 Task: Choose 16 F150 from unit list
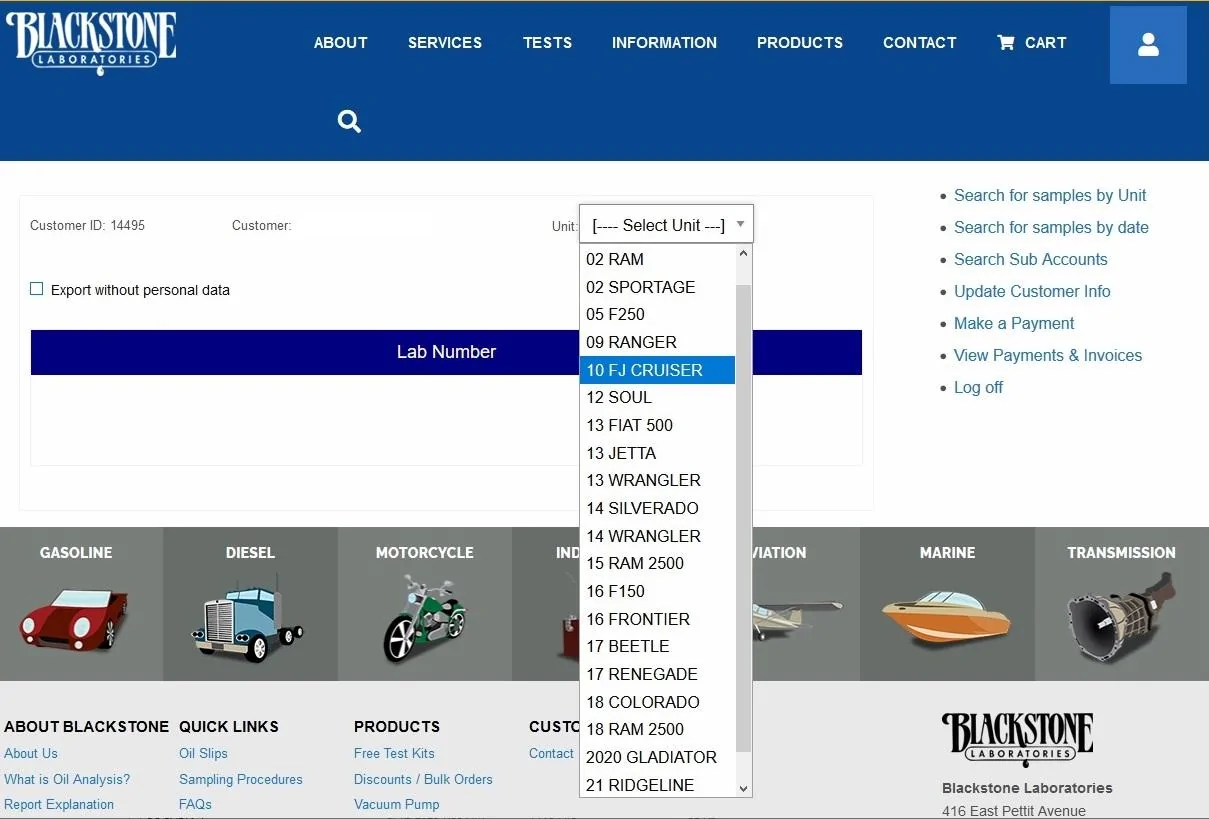(x=657, y=591)
